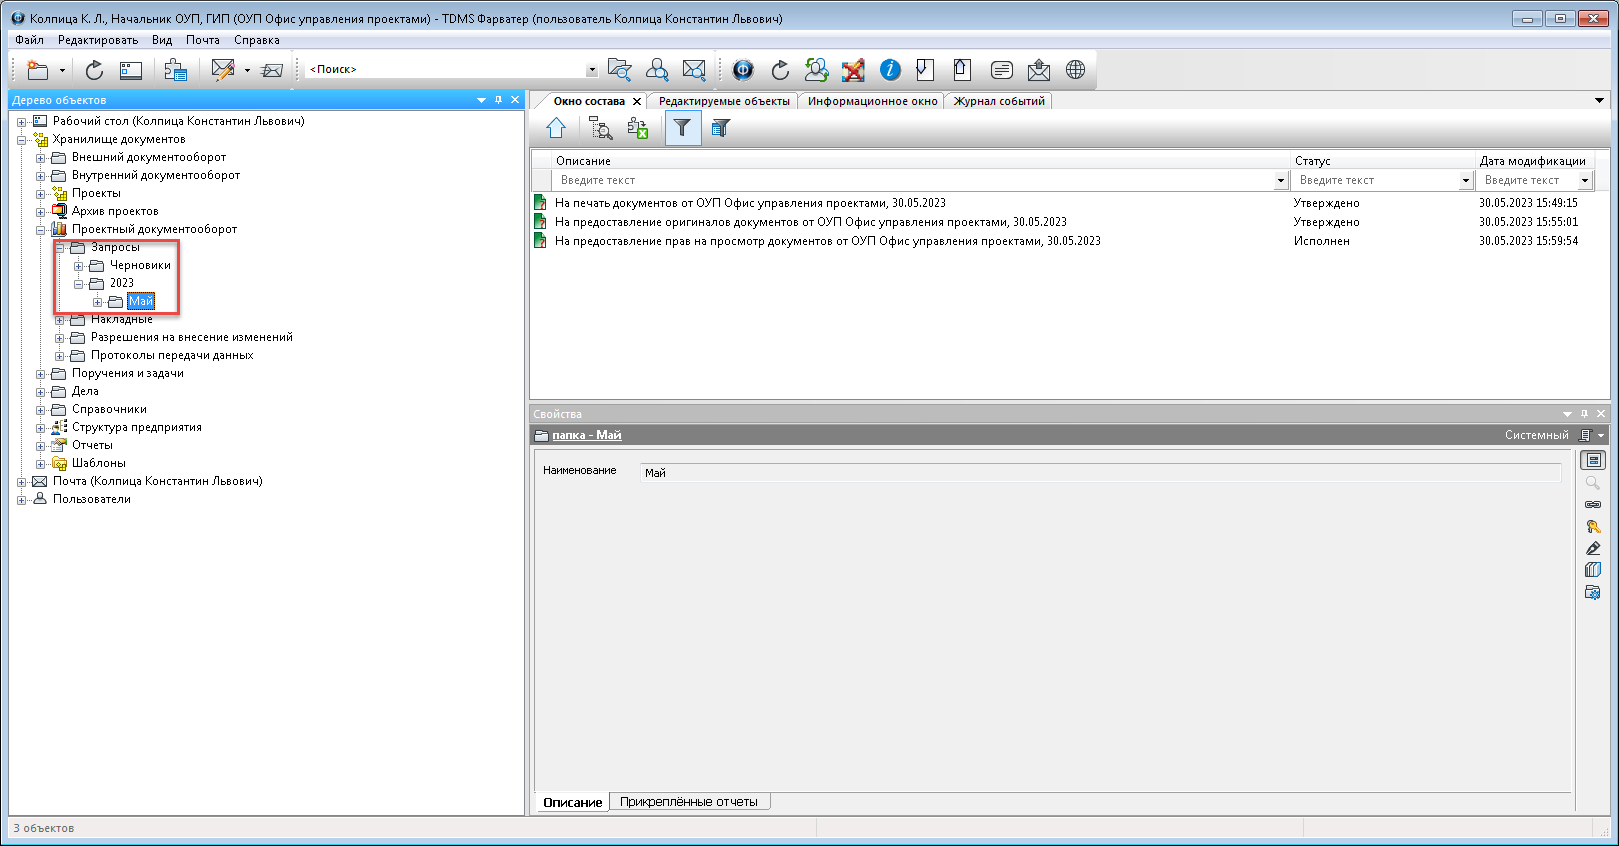This screenshot has width=1619, height=846.
Task: Open dropdown arrow next to new object icon
Action: (62, 70)
